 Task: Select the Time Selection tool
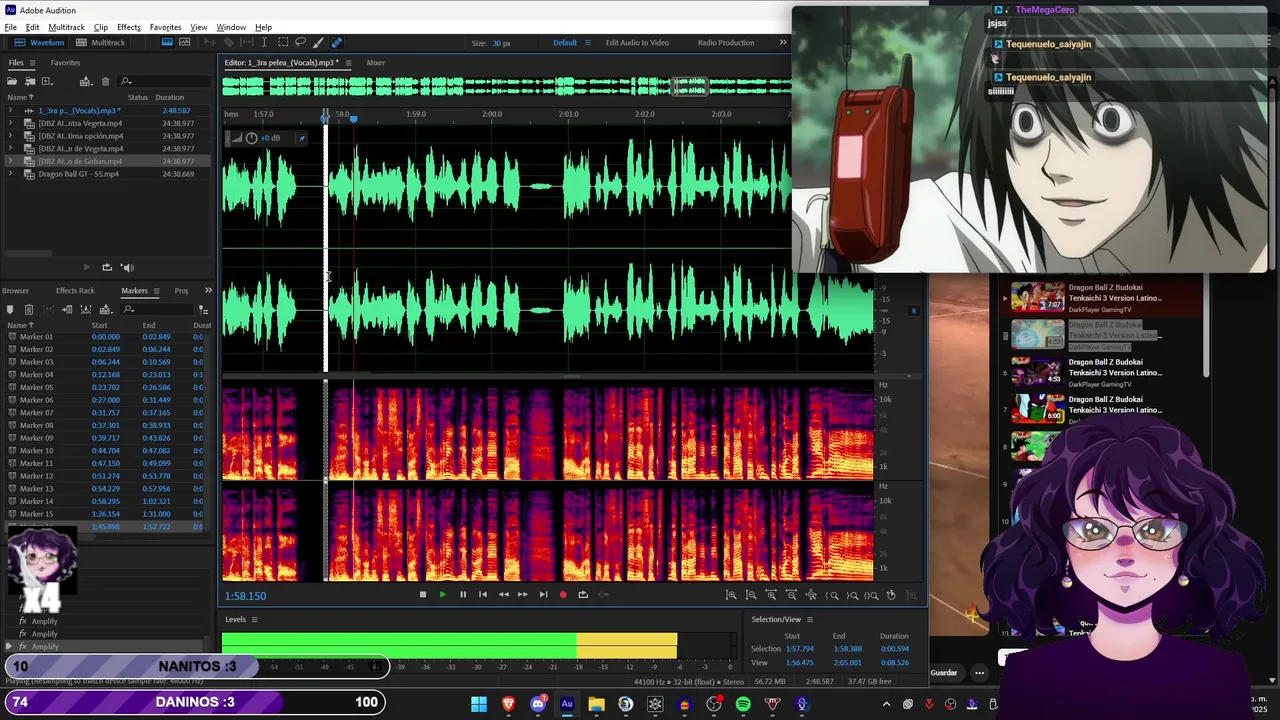(x=265, y=42)
